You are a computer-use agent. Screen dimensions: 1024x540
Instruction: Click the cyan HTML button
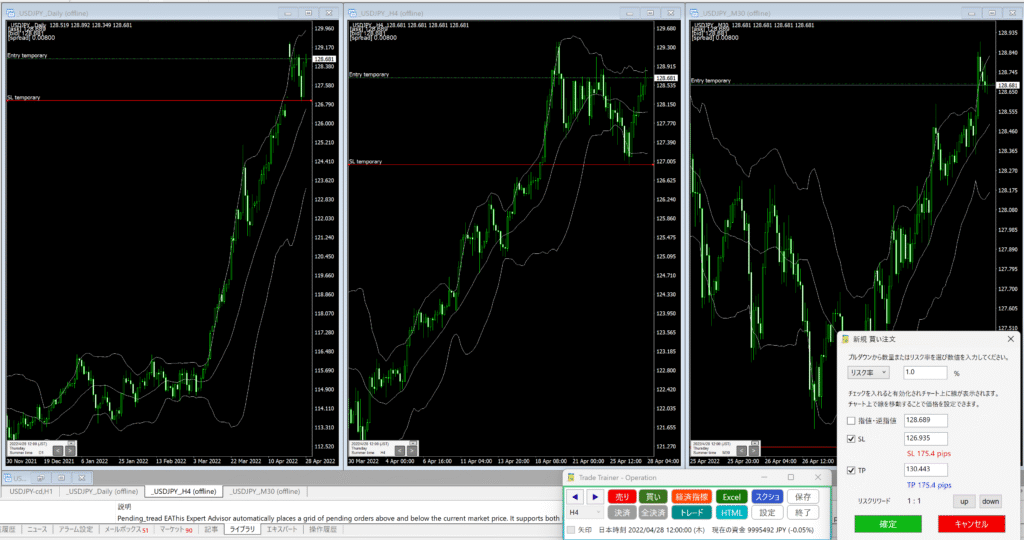coord(731,513)
